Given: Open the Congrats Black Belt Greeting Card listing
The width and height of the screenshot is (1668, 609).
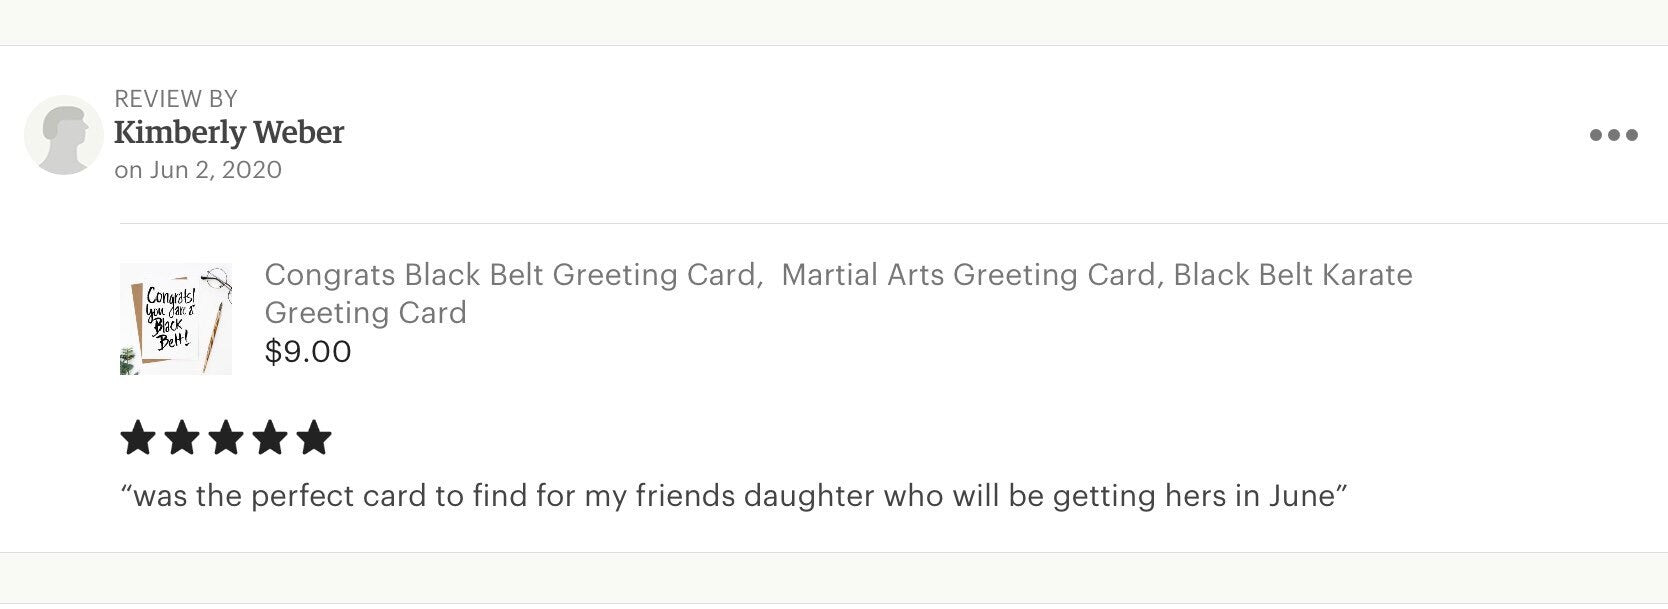Looking at the screenshot, I should pos(838,293).
